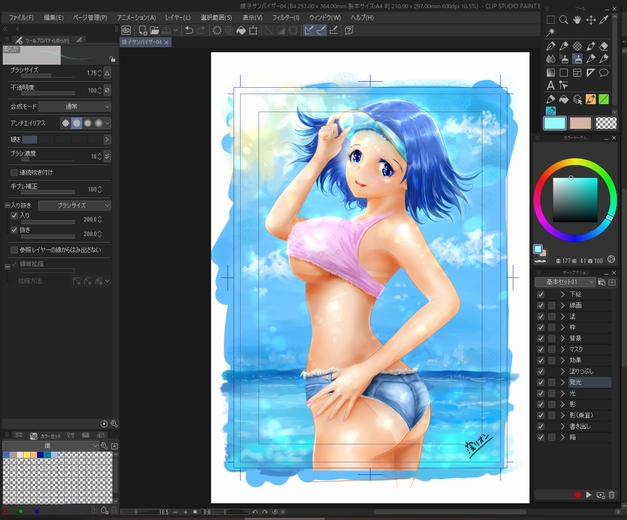
Task: Open the 編集(E) menu
Action: coord(54,18)
